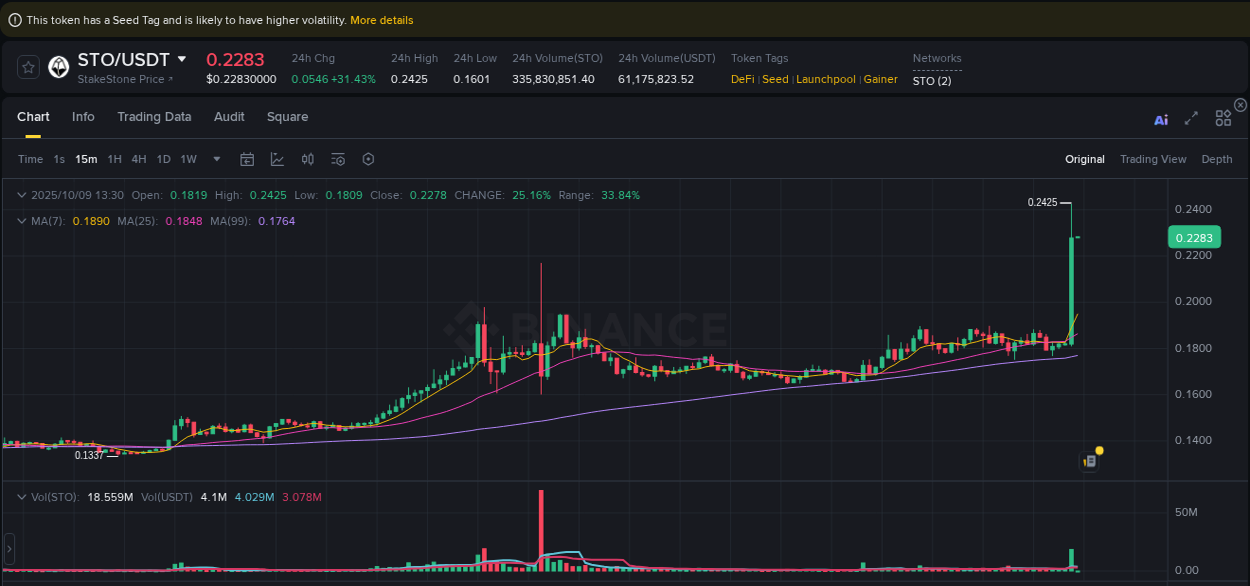Open the Square tab
1250x586 pixels.
(287, 117)
